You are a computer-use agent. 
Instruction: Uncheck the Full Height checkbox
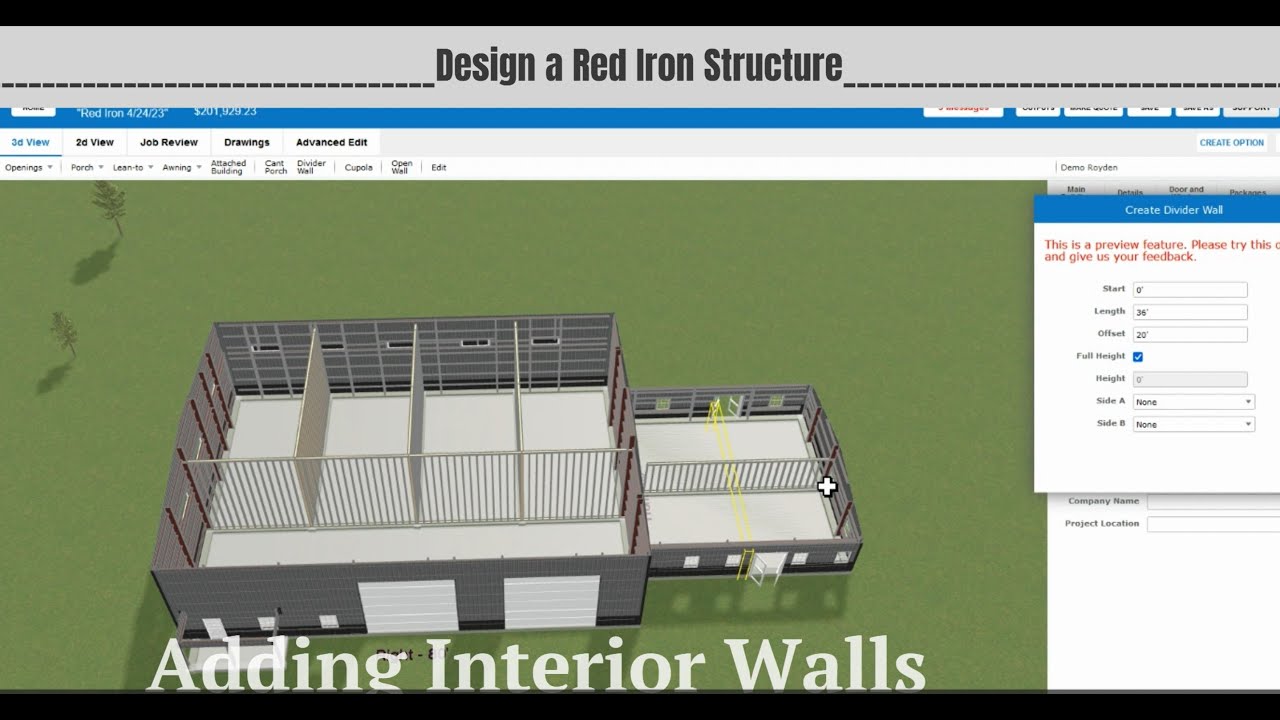coord(1138,357)
